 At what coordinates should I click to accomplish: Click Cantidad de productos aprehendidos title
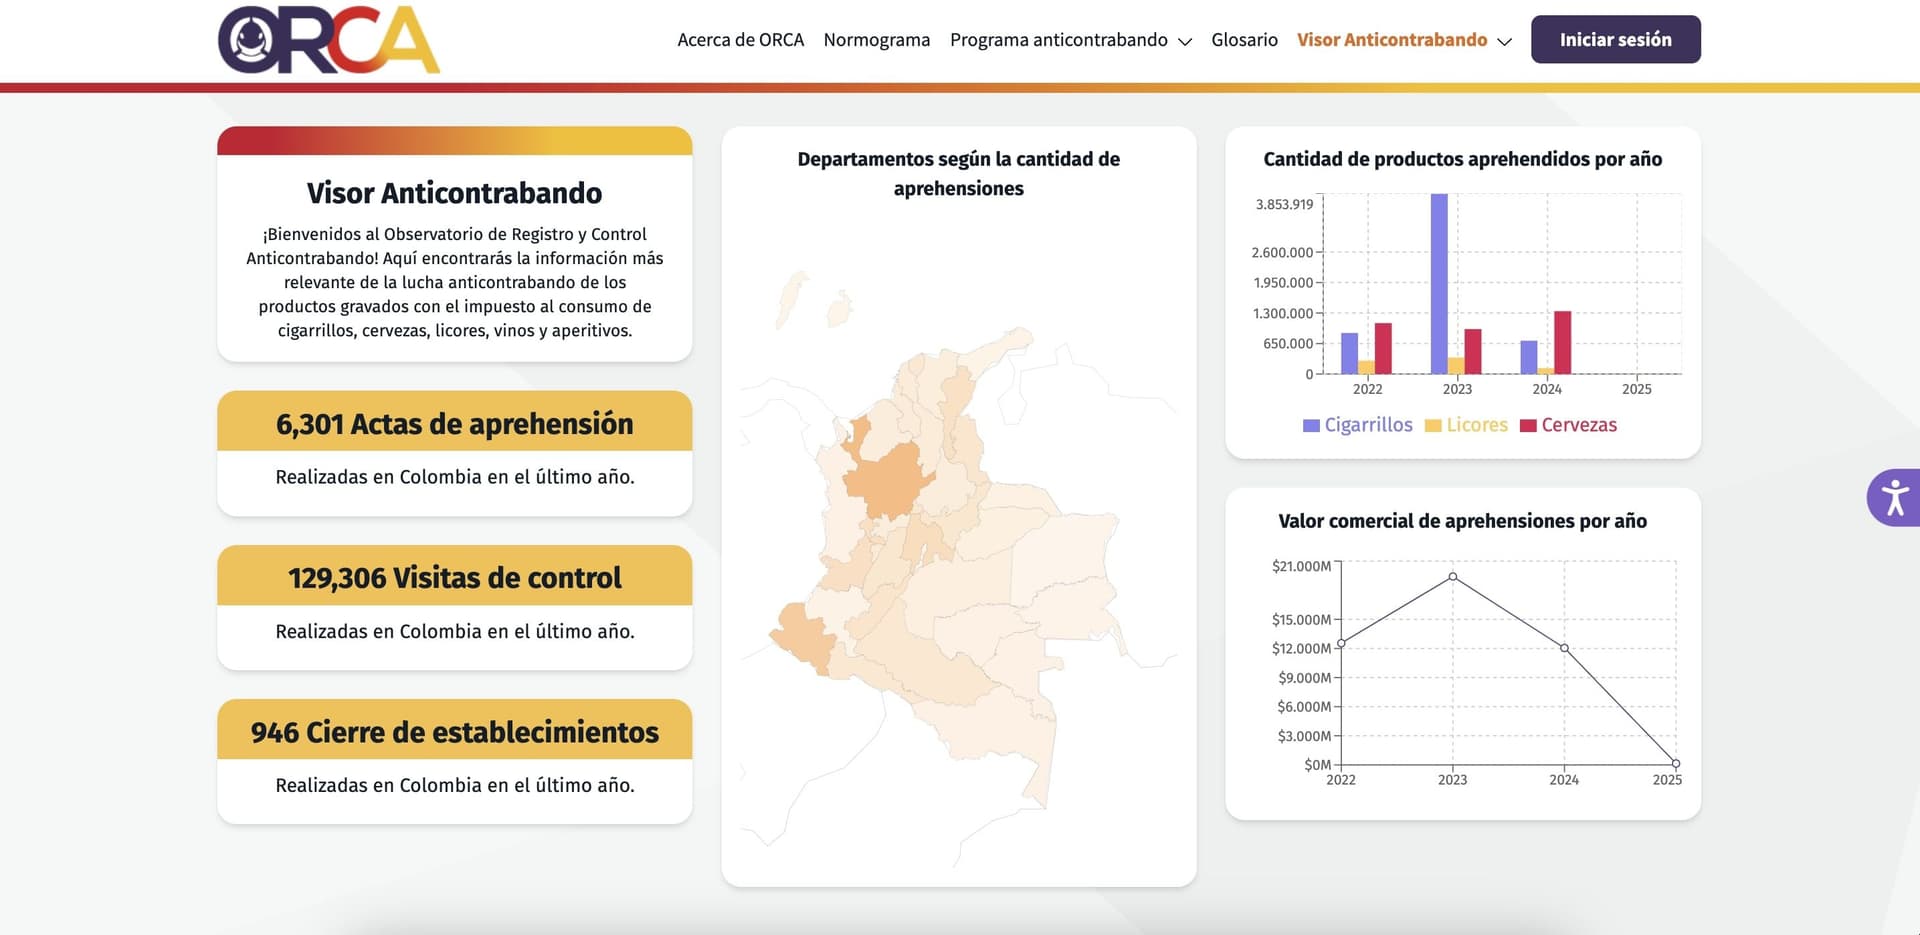[x=1462, y=159]
